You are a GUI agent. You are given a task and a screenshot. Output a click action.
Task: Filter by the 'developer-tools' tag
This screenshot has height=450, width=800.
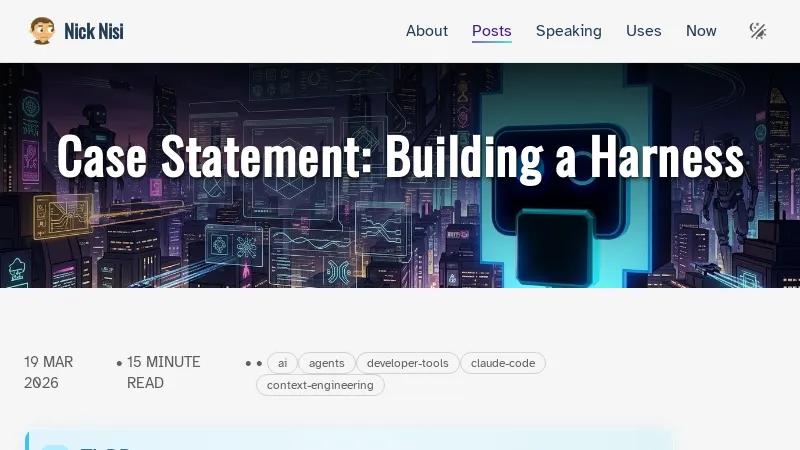point(408,363)
